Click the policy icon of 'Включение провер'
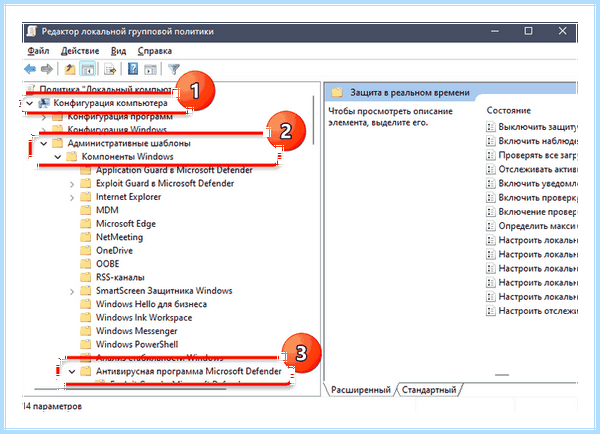The image size is (600, 434). [490, 212]
